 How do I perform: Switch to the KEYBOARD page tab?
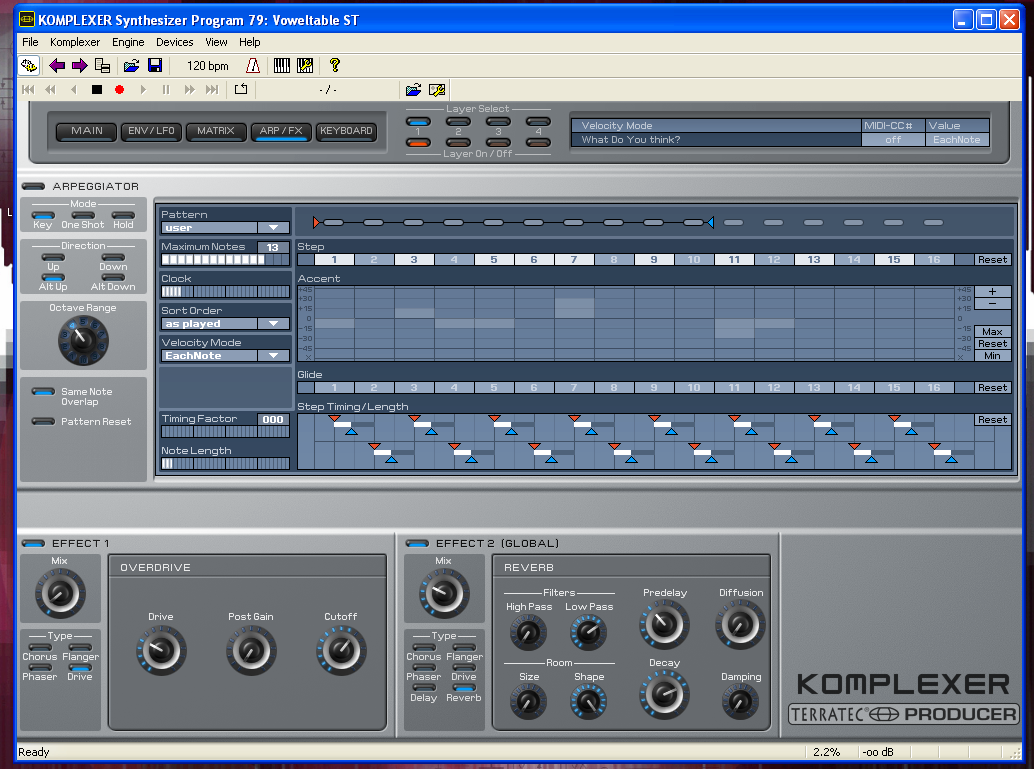pos(346,131)
